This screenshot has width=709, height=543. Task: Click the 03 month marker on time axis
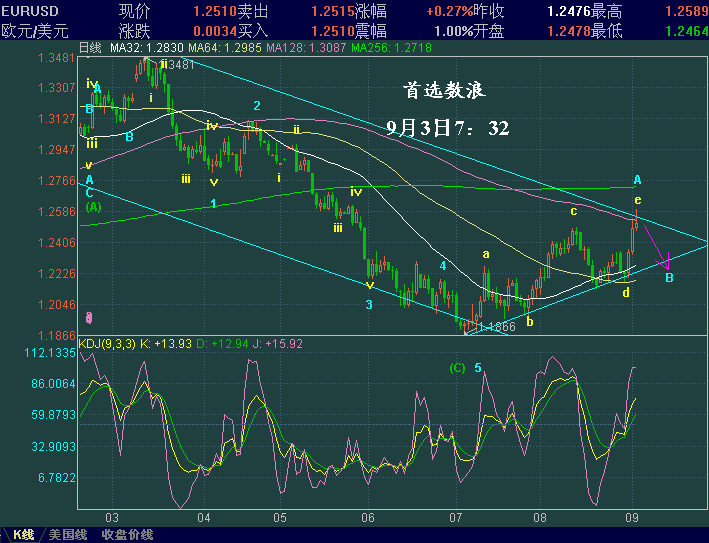[x=112, y=518]
